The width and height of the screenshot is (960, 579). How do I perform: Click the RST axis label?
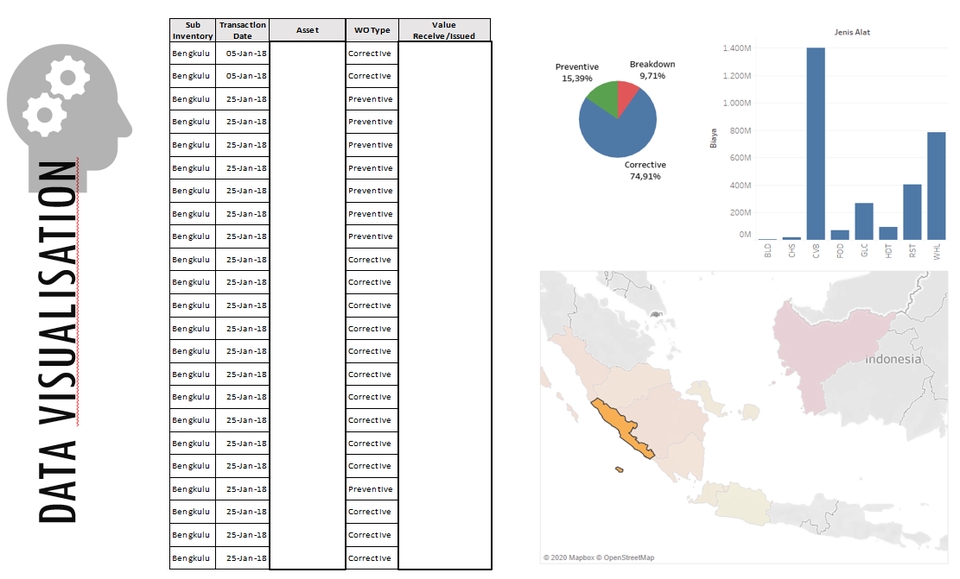coord(912,250)
